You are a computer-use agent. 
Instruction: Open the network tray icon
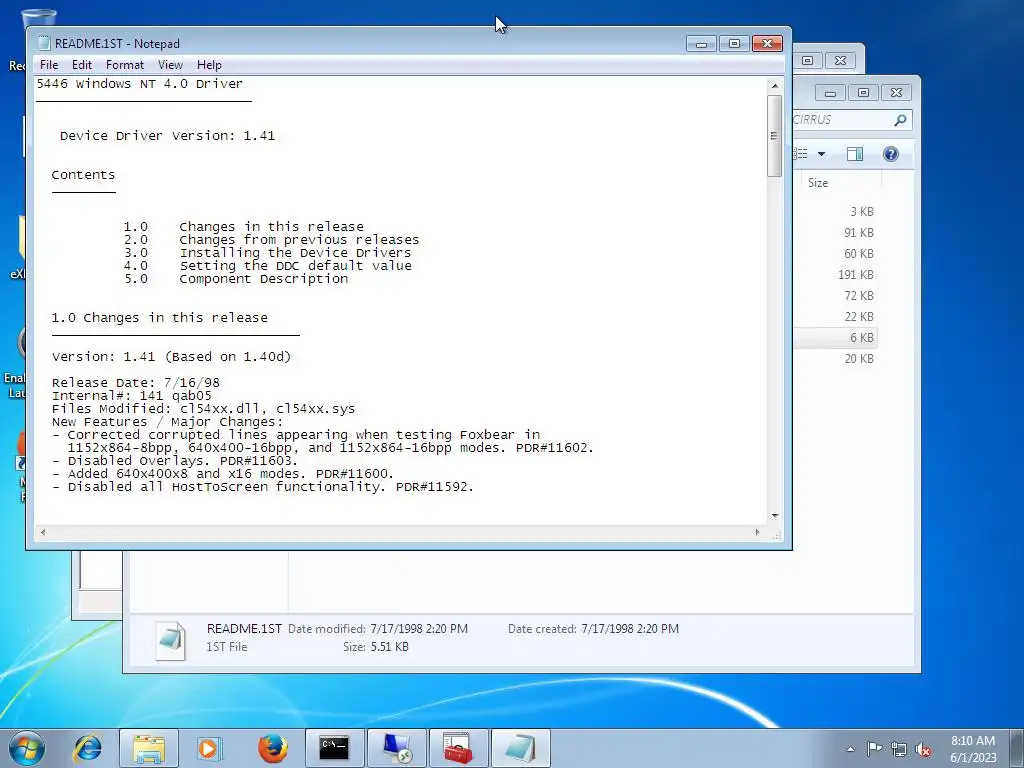[x=899, y=750]
